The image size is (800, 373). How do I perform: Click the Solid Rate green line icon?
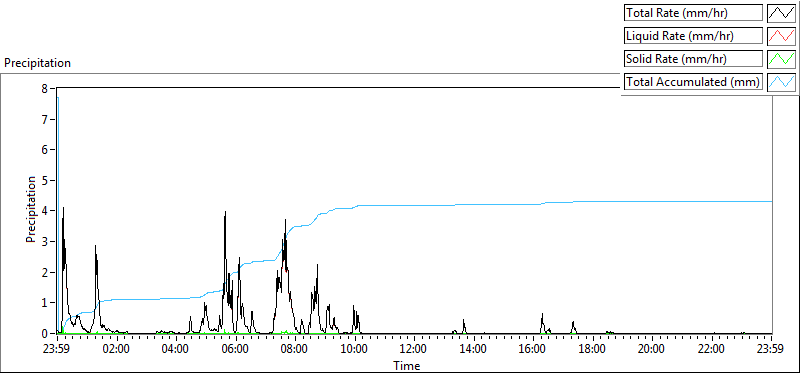pyautogui.click(x=781, y=59)
